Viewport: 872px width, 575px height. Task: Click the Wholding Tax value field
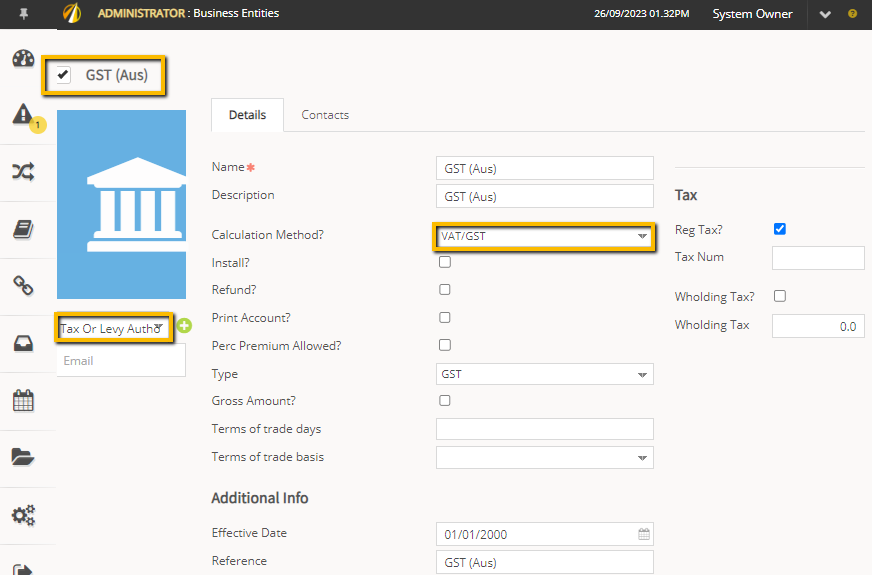coord(818,326)
